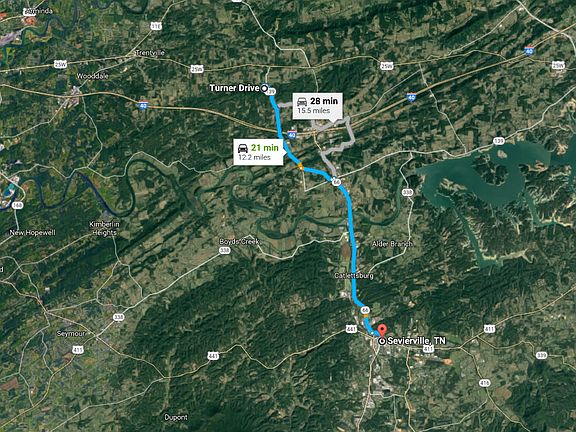The height and width of the screenshot is (432, 576).
Task: Click the Catlettsburg place label
Action: pyautogui.click(x=354, y=276)
